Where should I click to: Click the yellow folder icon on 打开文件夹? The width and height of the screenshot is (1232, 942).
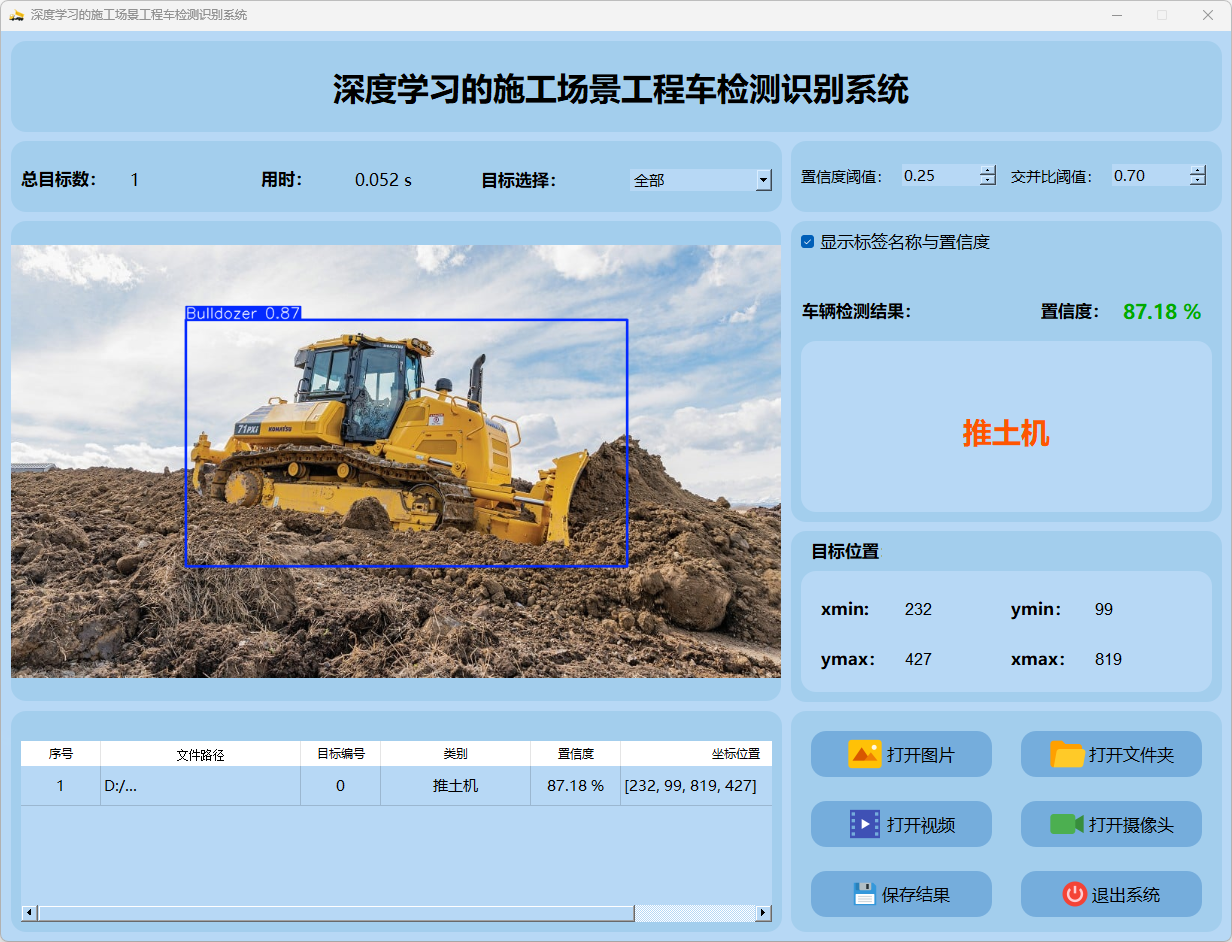[x=1067, y=754]
